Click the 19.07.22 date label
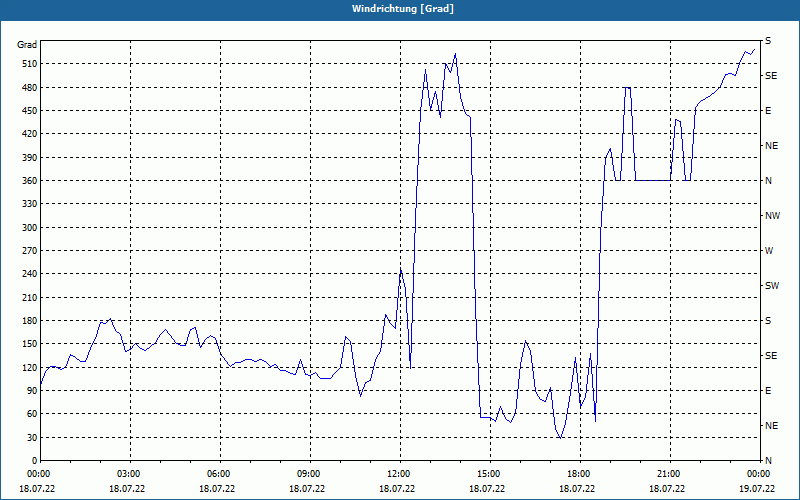This screenshot has height=500, width=800. (757, 488)
